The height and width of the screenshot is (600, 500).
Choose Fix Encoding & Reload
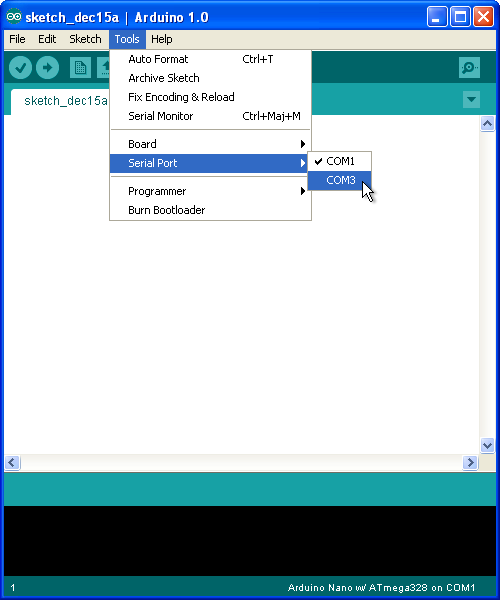pyautogui.click(x=210, y=97)
